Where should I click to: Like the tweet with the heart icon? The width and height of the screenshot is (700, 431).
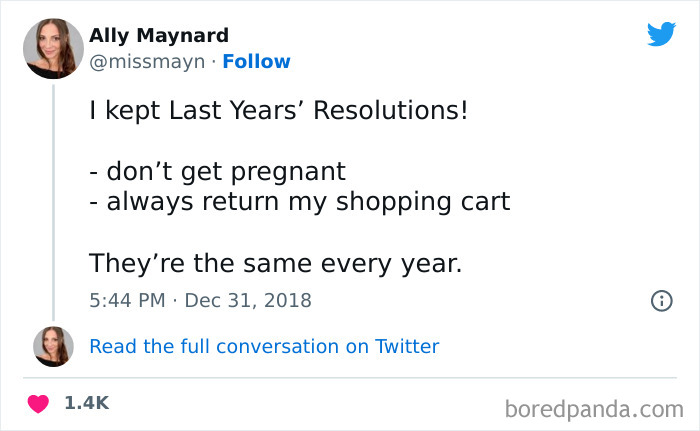coord(39,403)
